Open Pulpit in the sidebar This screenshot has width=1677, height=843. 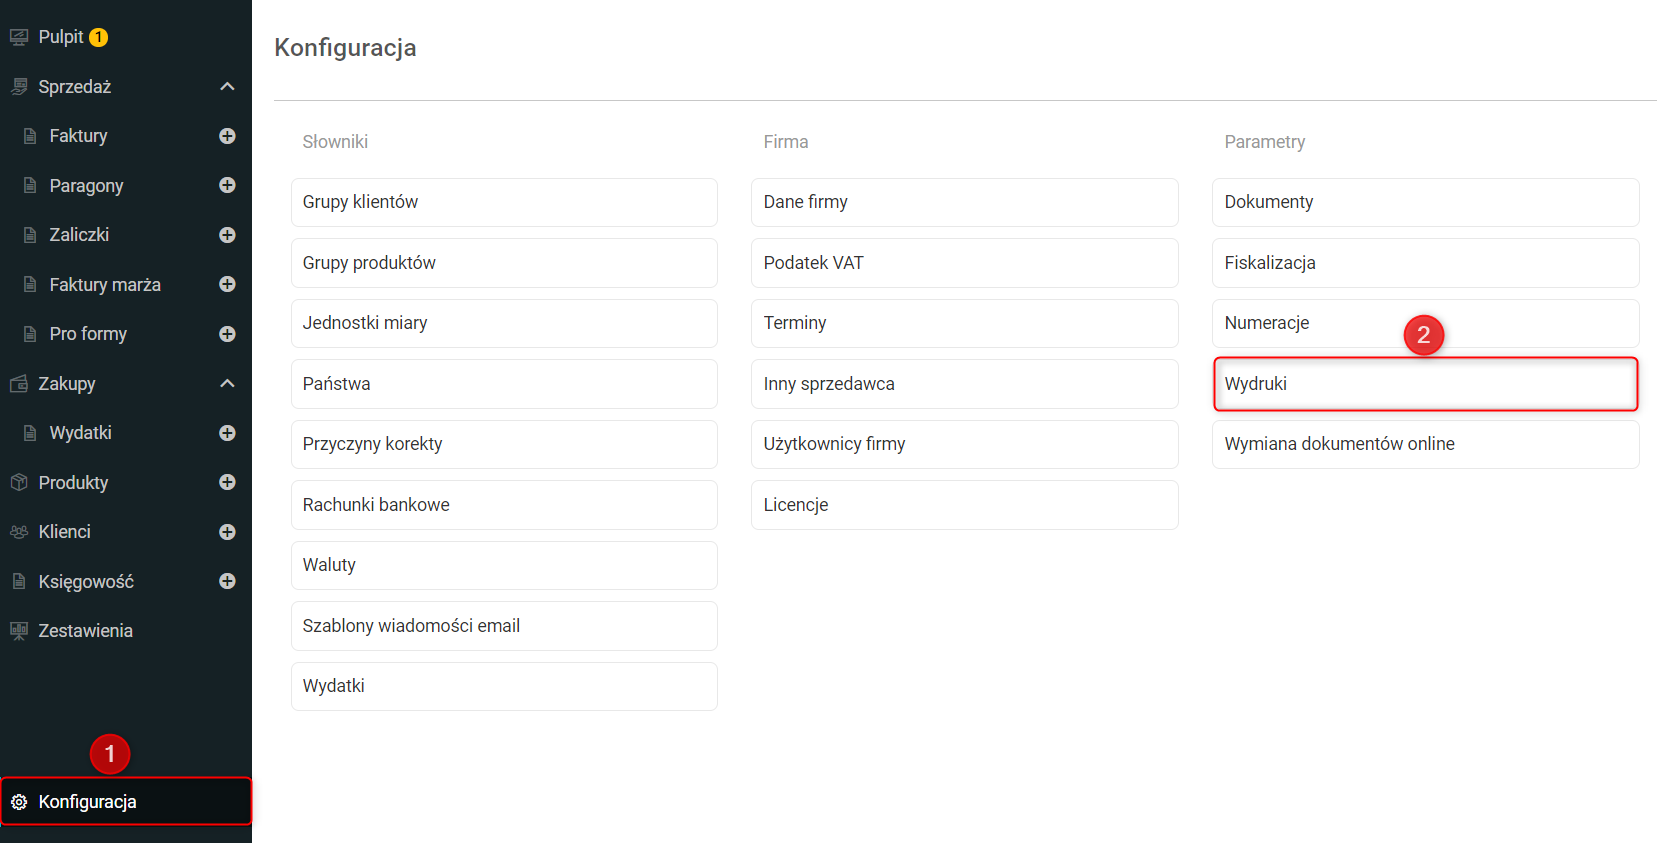tap(60, 37)
